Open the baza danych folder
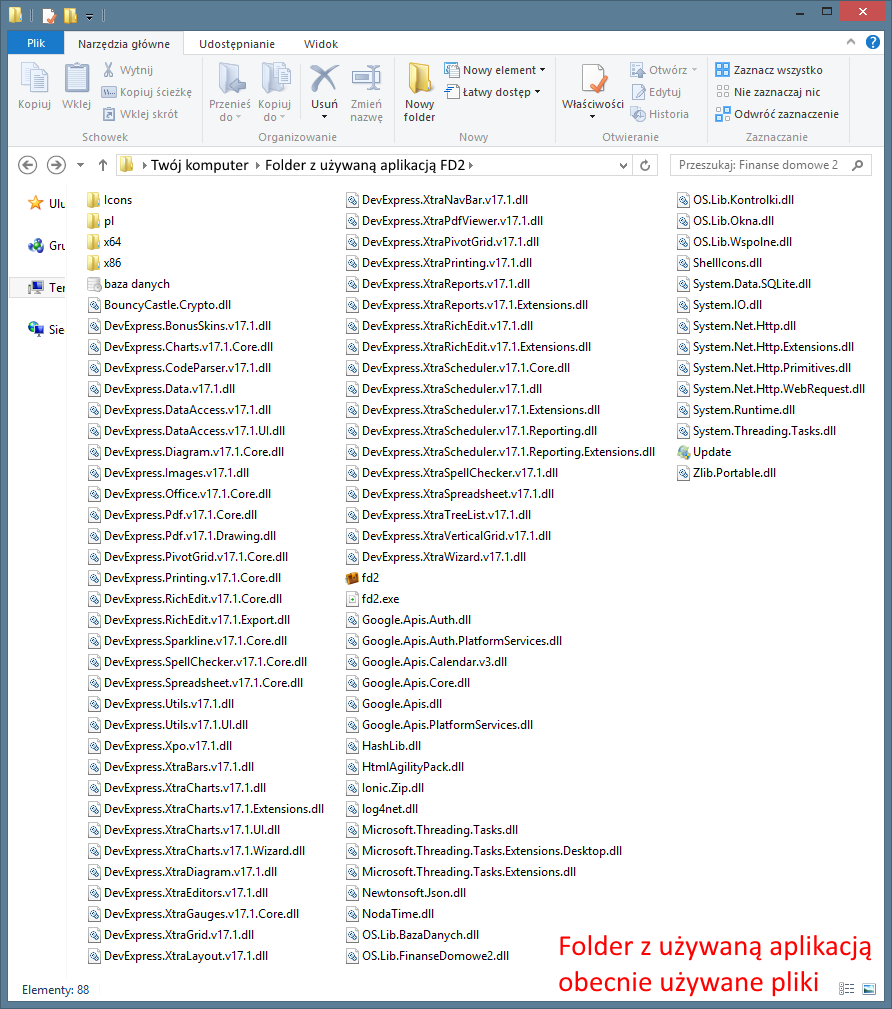 pyautogui.click(x=136, y=284)
